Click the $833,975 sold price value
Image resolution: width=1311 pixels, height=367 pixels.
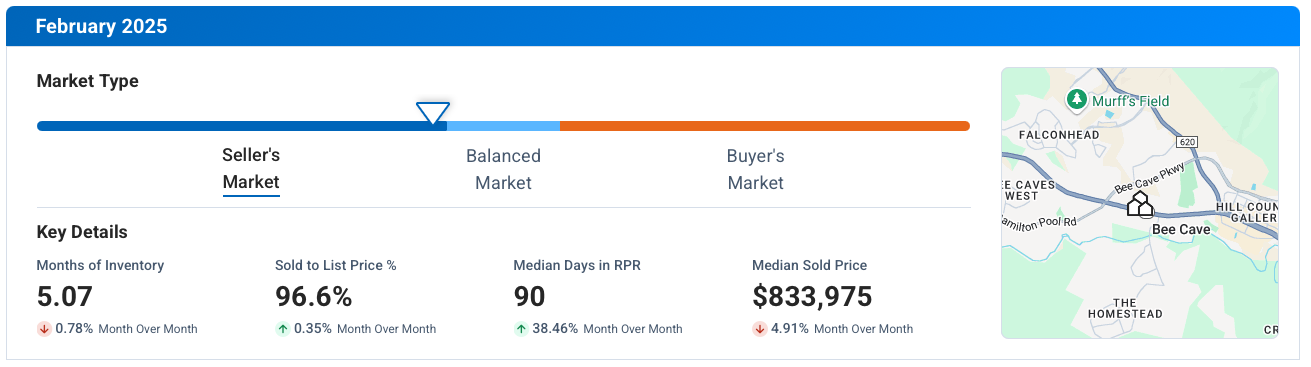tap(812, 297)
